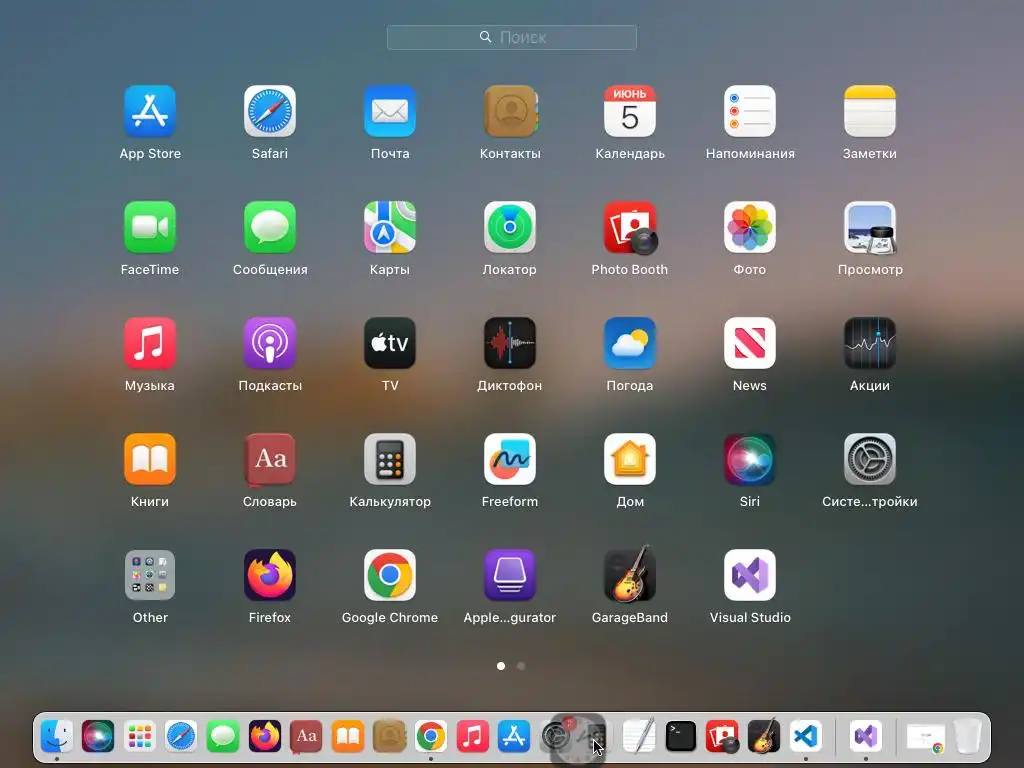Switch to the second Launchpad page dot
Screen dimensions: 1024x768
click(520, 666)
